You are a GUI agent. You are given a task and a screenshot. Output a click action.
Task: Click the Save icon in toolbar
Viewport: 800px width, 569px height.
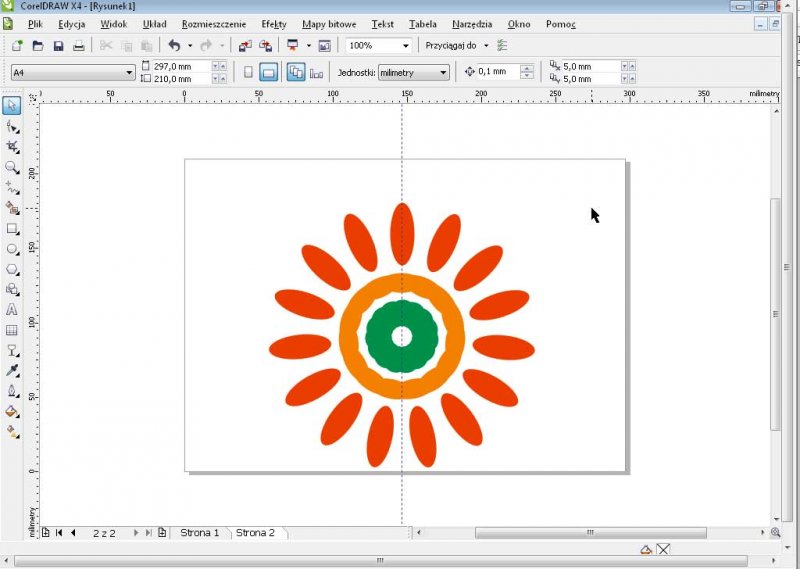(58, 45)
